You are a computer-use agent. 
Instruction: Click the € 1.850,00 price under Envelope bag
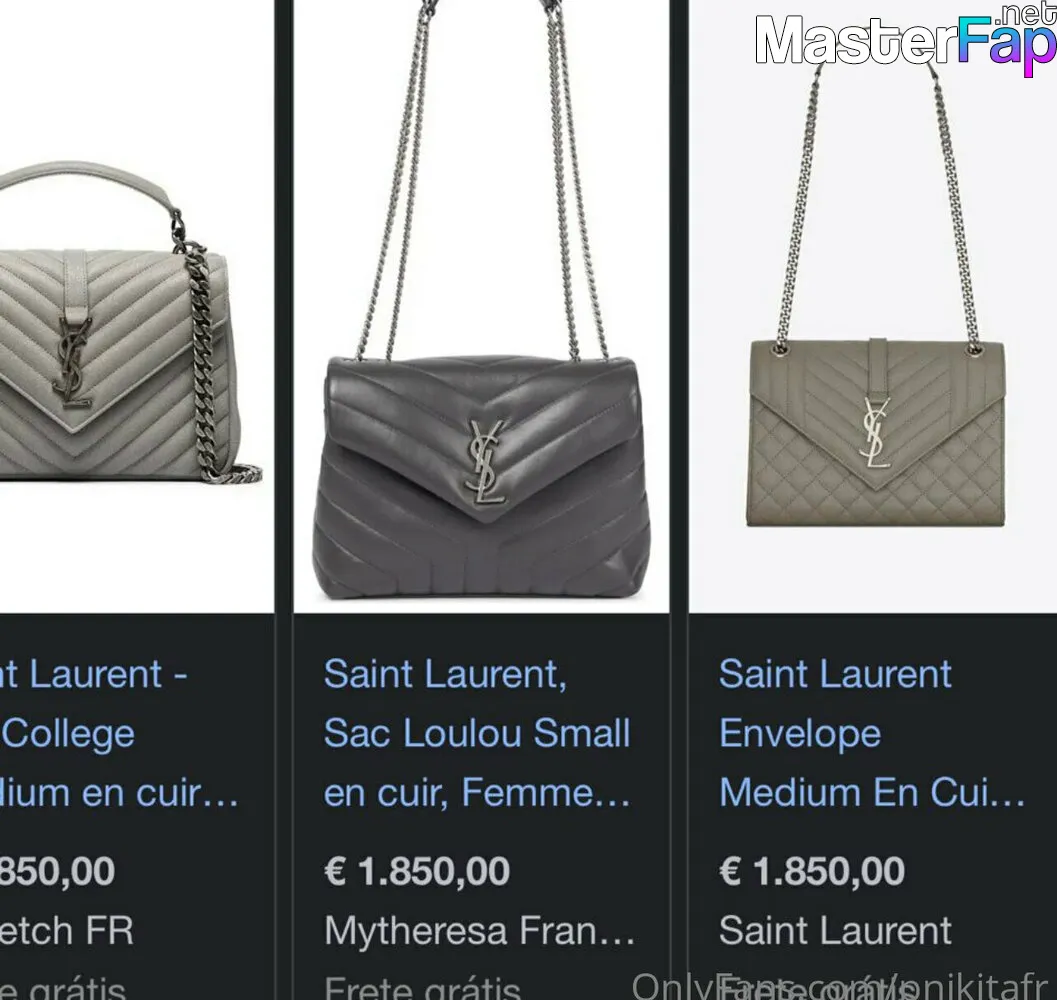pyautogui.click(x=812, y=871)
